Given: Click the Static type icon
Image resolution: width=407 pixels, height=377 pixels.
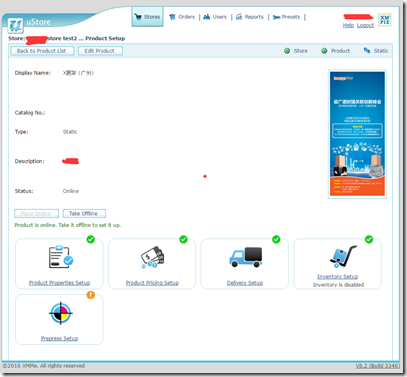Looking at the screenshot, I should pos(367,51).
